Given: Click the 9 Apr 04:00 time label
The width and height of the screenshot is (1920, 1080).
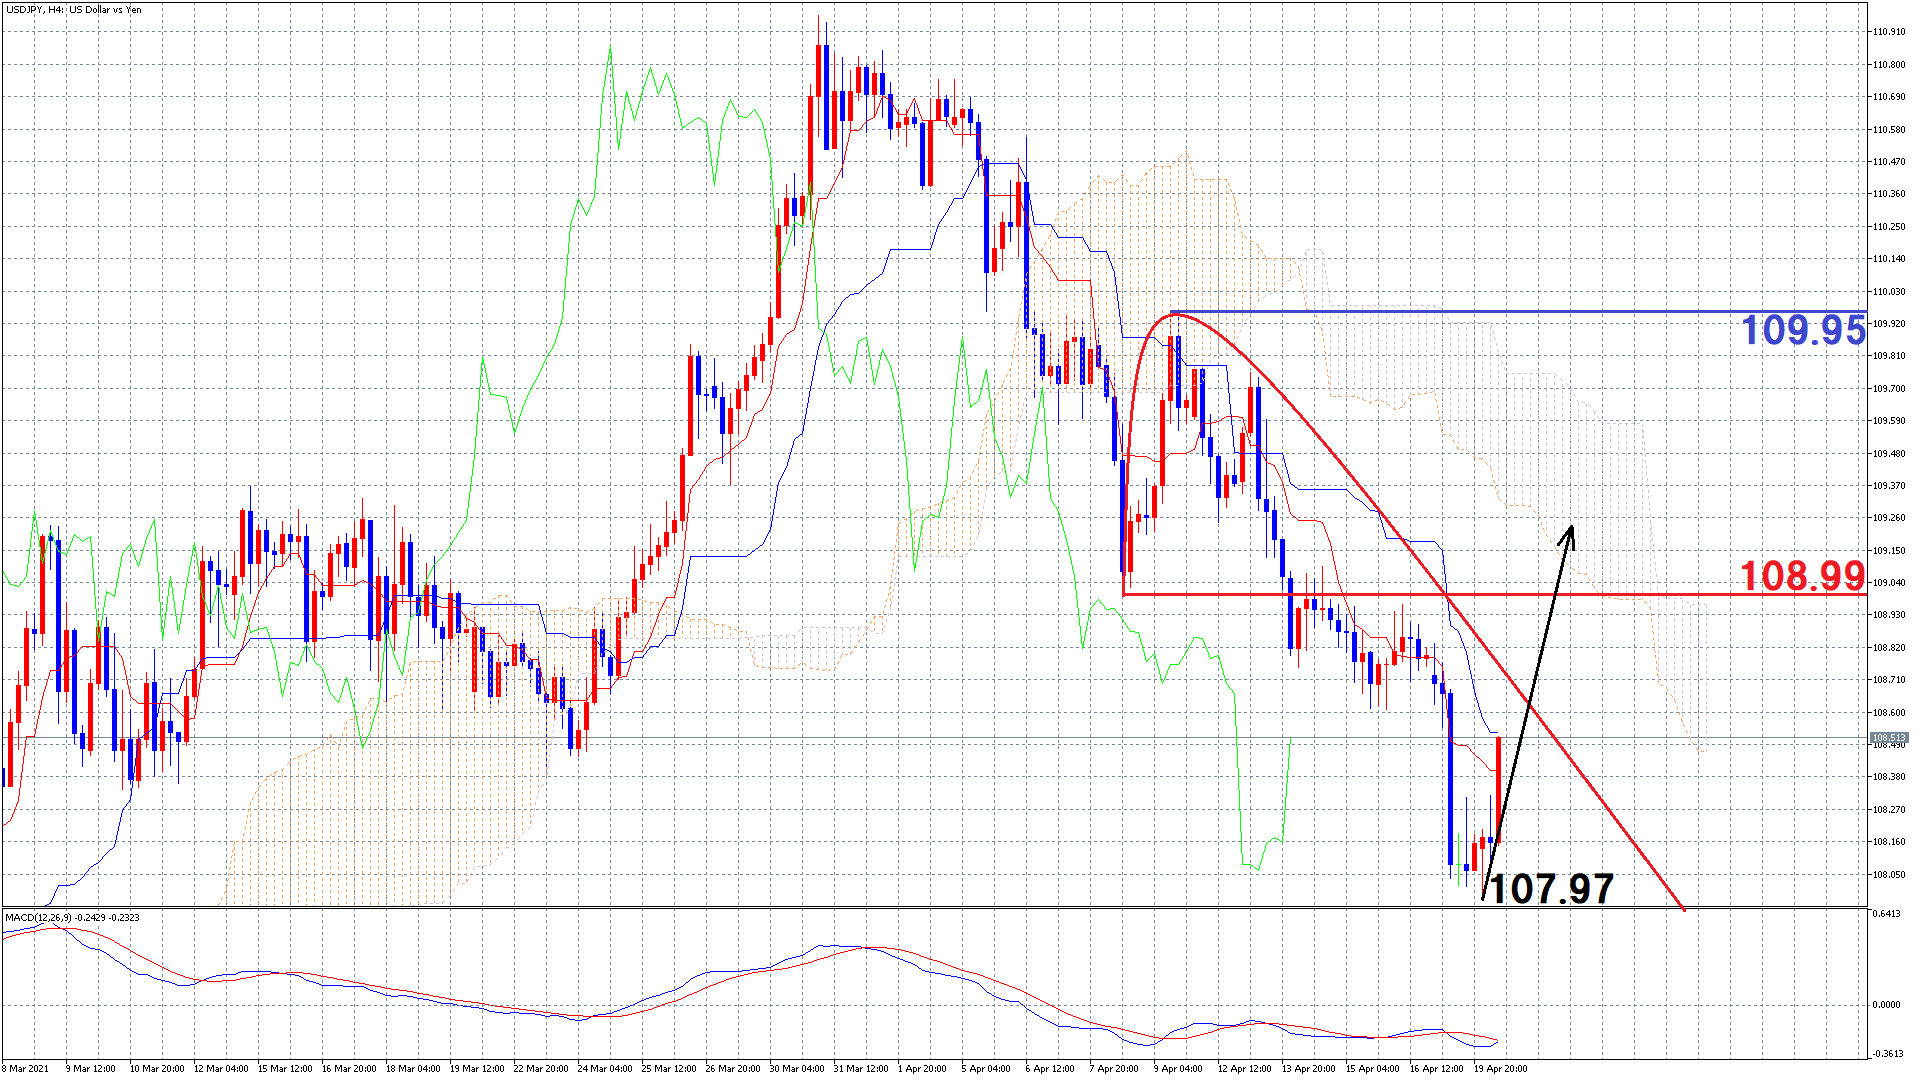Looking at the screenshot, I should pyautogui.click(x=1179, y=1068).
